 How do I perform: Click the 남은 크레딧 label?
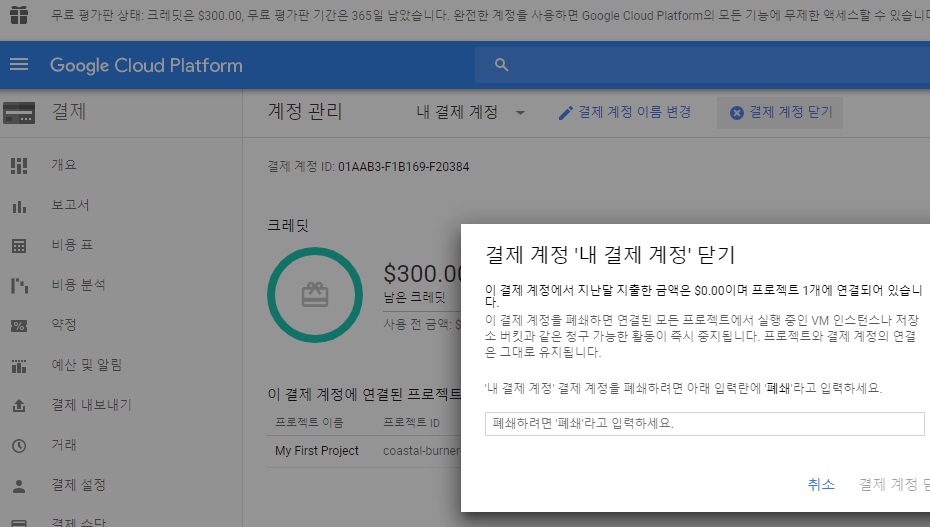click(x=415, y=298)
